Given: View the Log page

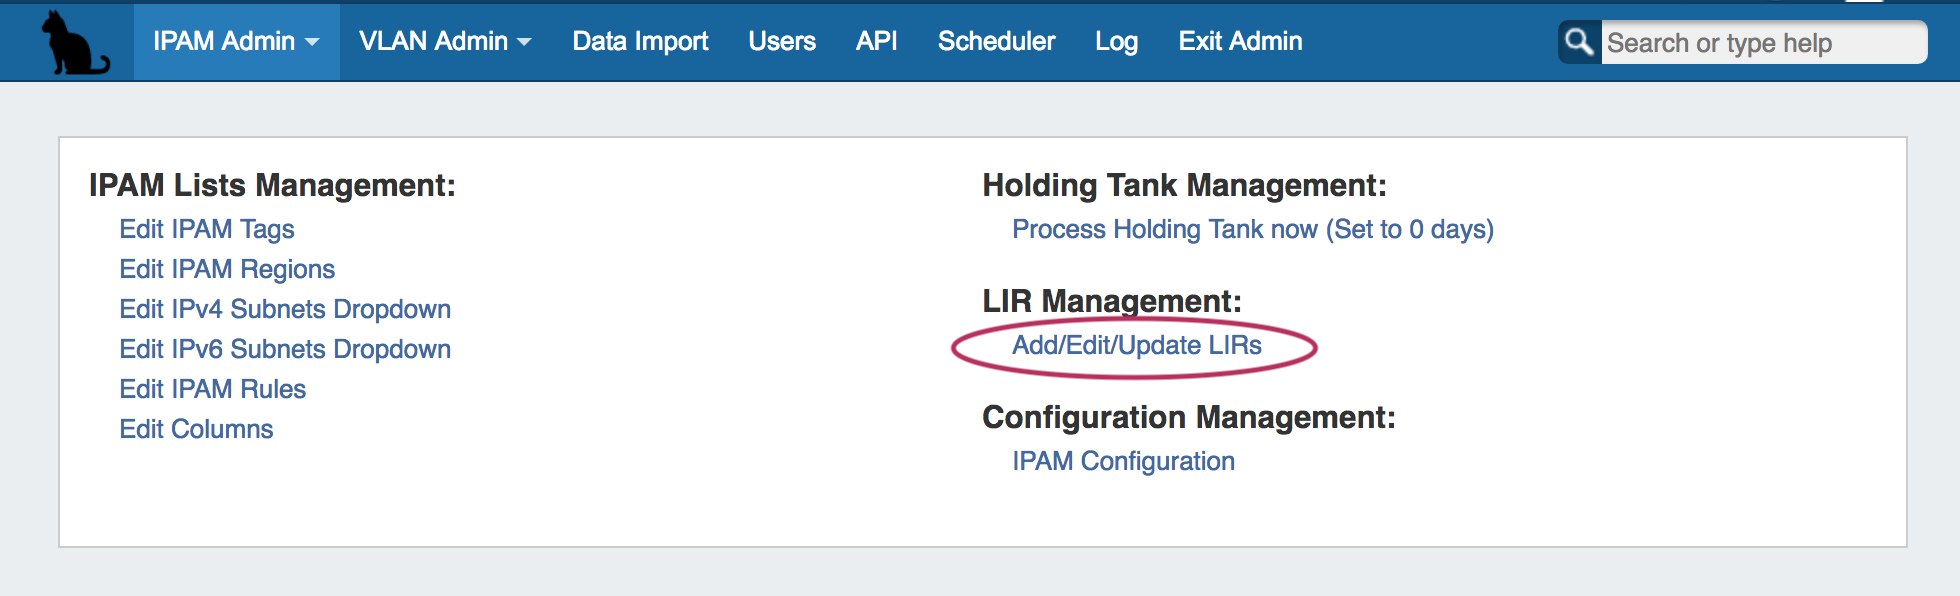Looking at the screenshot, I should click(1116, 41).
